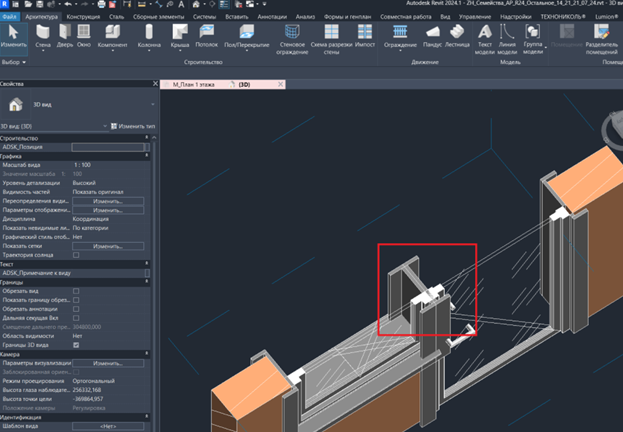Click the Ограждение railing tool
This screenshot has height=432, width=623.
coord(400,36)
